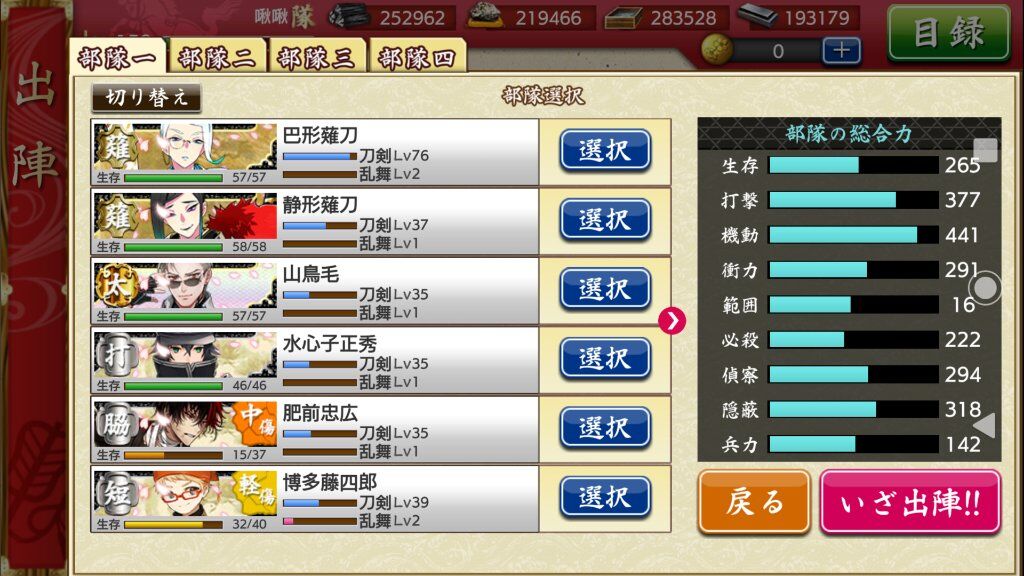Go back with 戻る button

pos(754,502)
